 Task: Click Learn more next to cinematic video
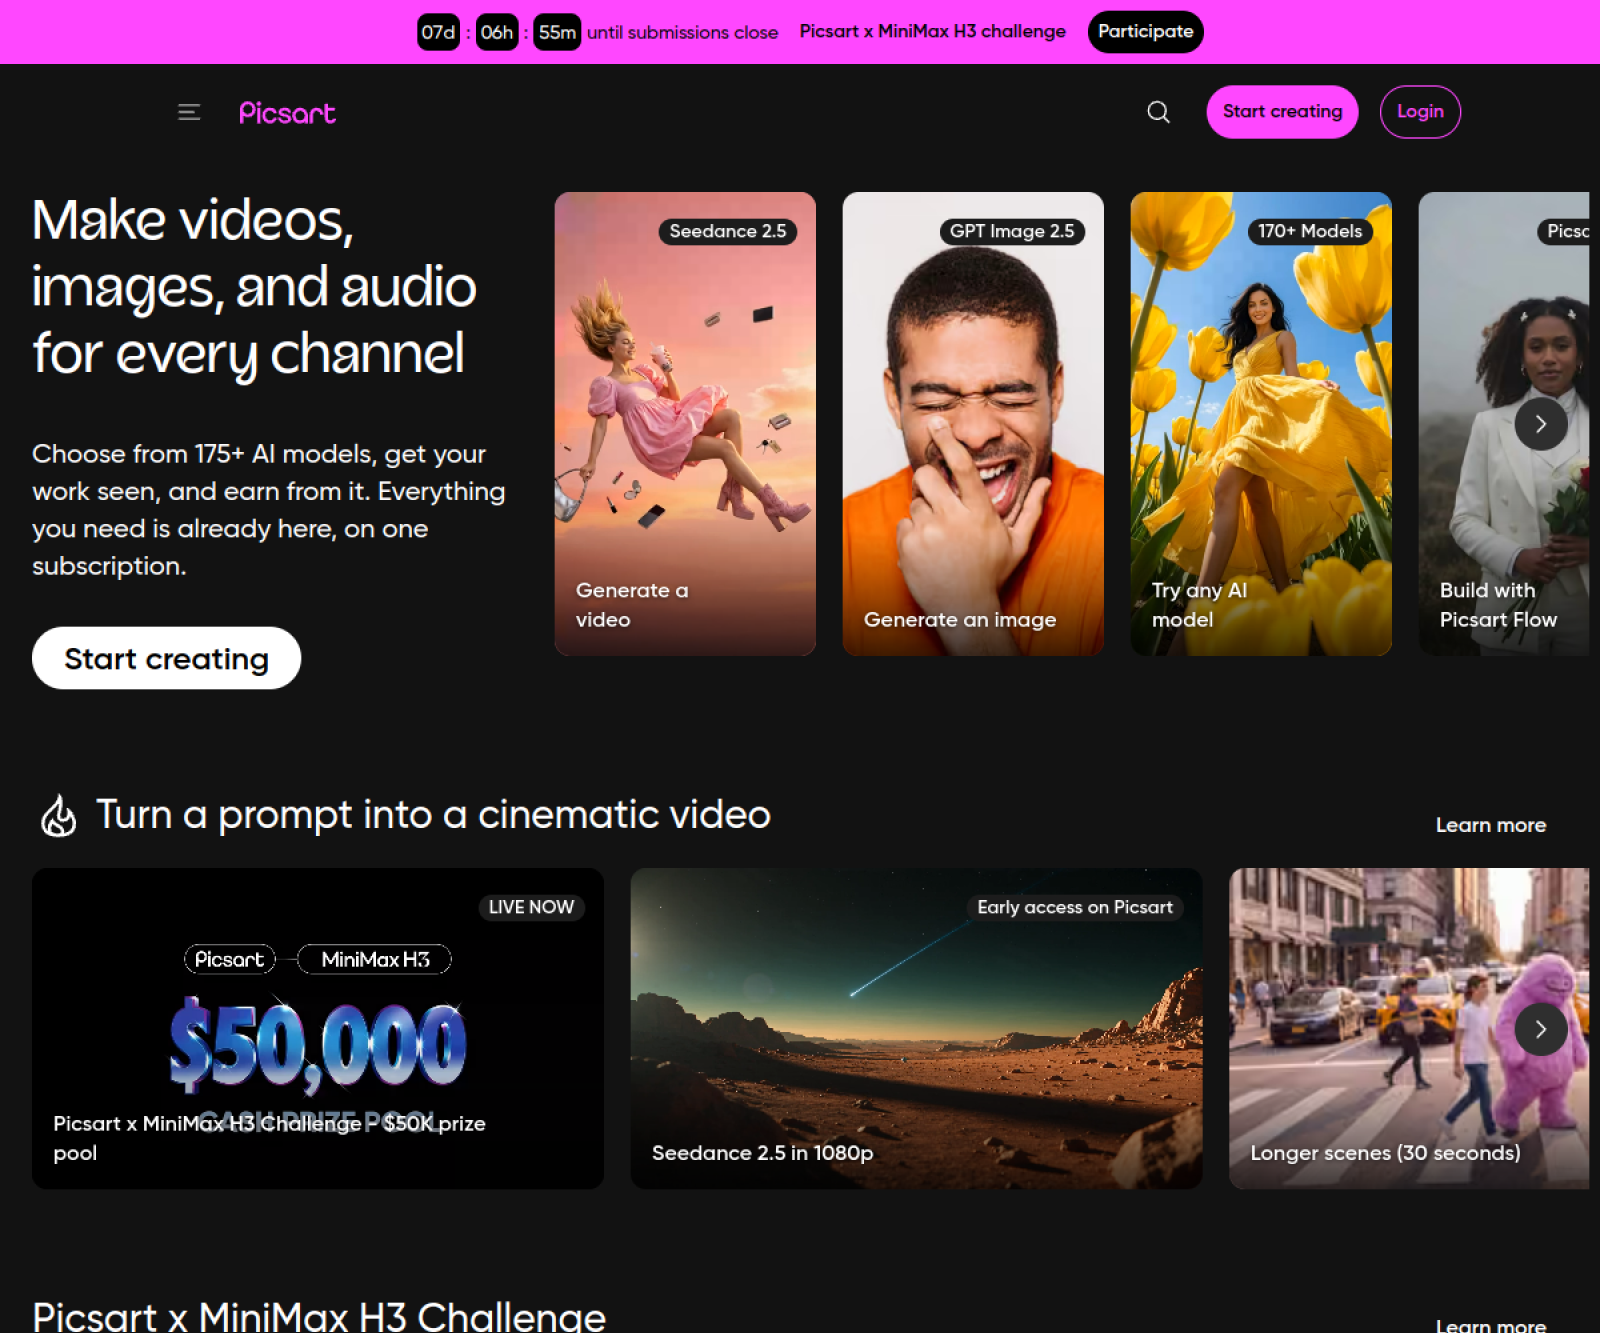point(1491,825)
